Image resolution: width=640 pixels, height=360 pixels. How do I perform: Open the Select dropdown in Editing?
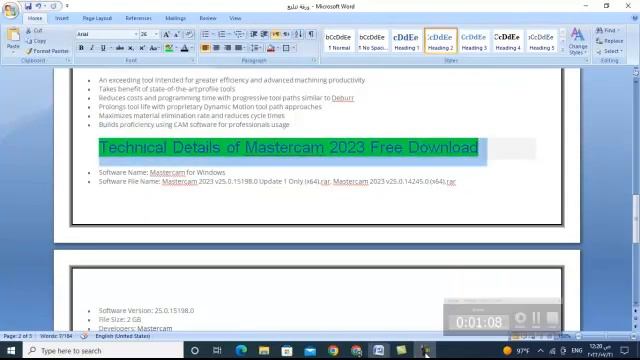(x=610, y=51)
